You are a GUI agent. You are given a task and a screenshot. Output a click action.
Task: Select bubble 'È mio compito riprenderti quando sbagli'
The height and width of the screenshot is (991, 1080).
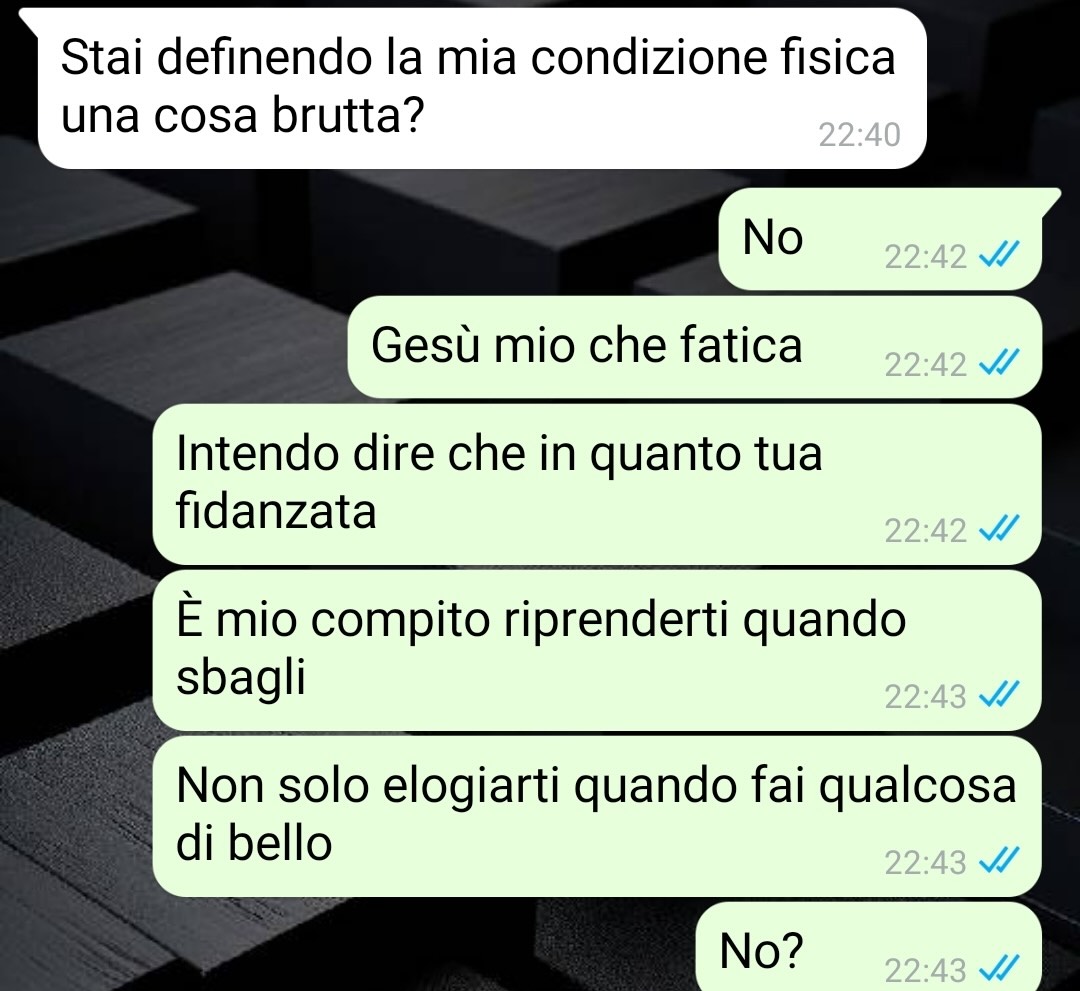click(596, 651)
